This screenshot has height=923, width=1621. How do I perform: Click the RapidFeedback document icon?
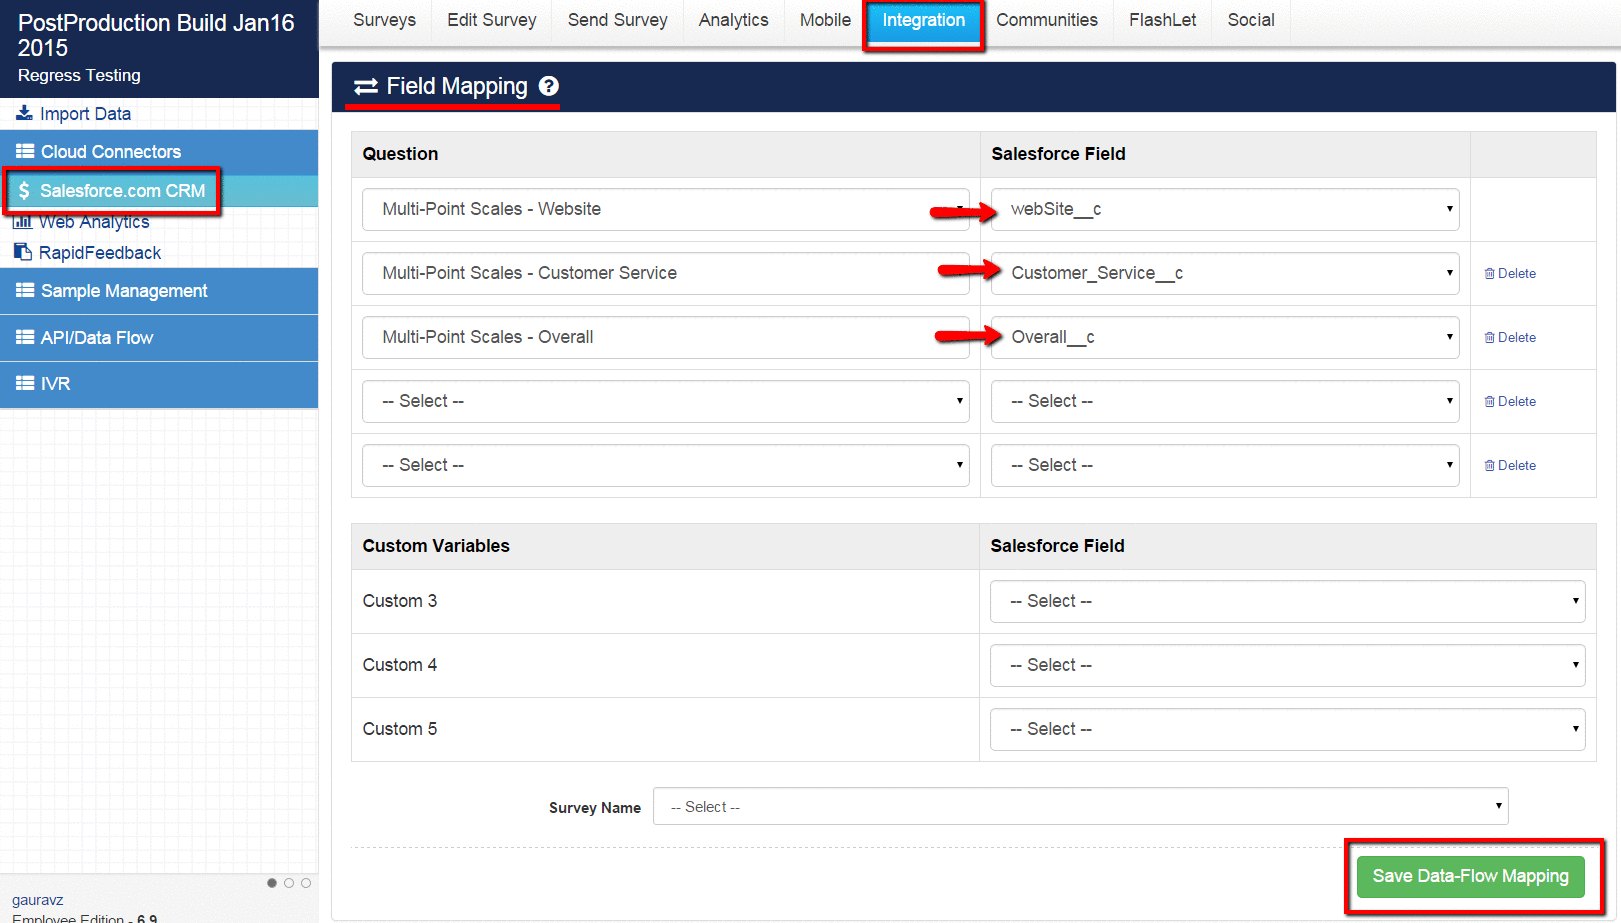pos(22,252)
